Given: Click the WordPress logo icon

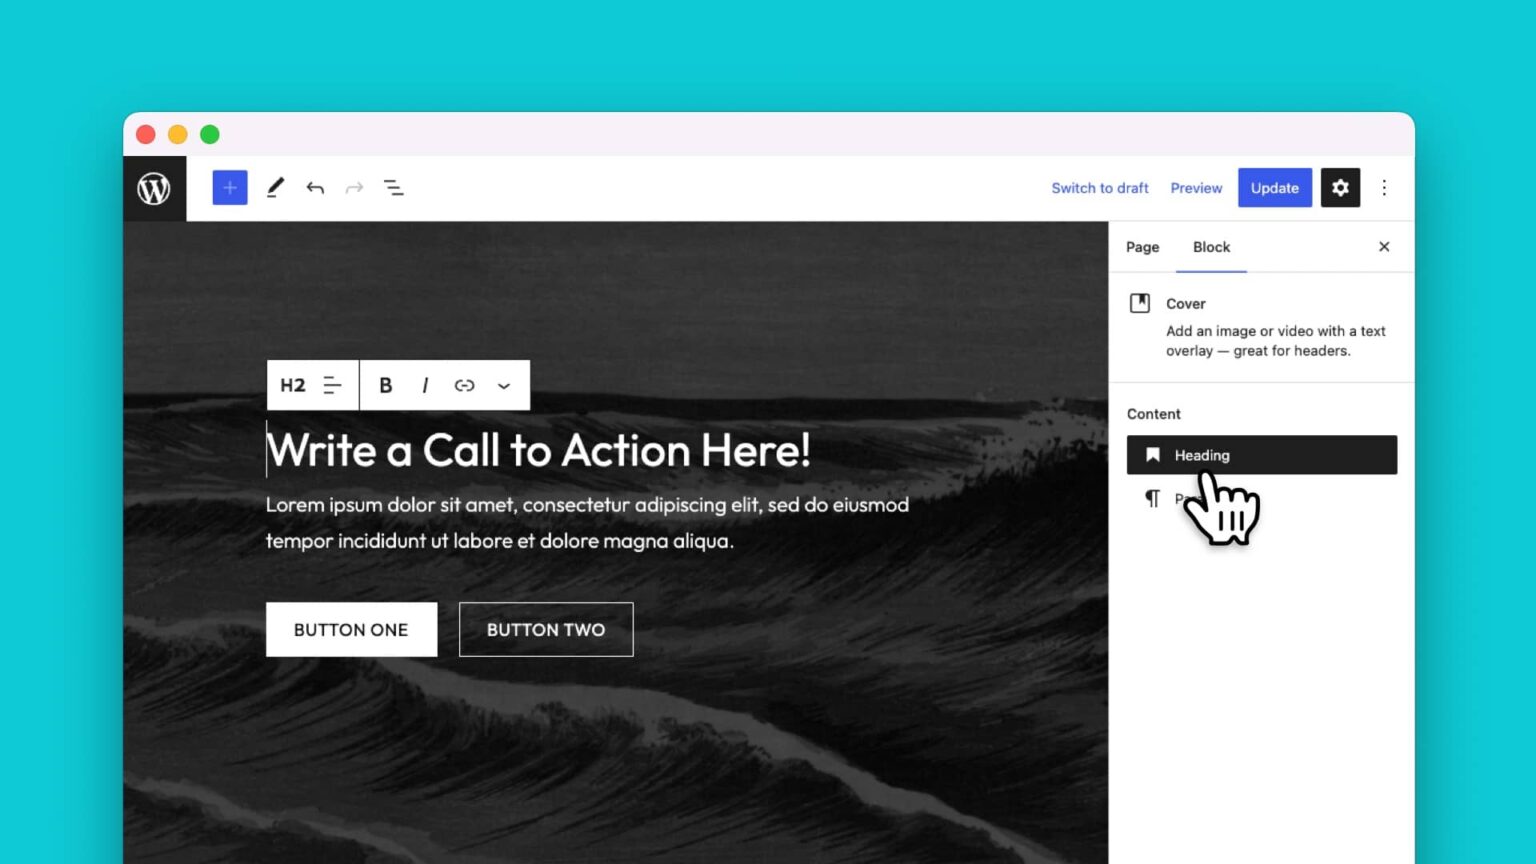Looking at the screenshot, I should (155, 187).
